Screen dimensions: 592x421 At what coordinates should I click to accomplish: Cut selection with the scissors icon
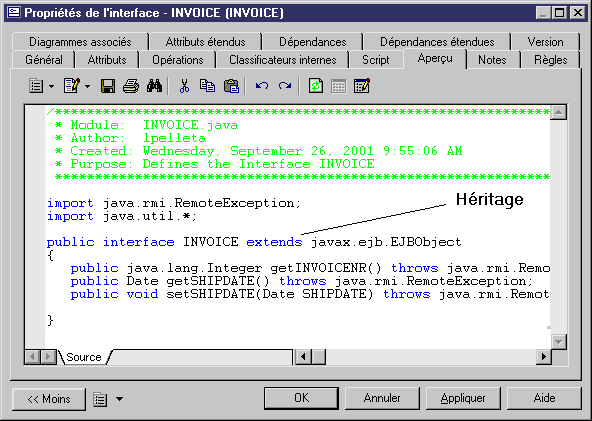[184, 86]
